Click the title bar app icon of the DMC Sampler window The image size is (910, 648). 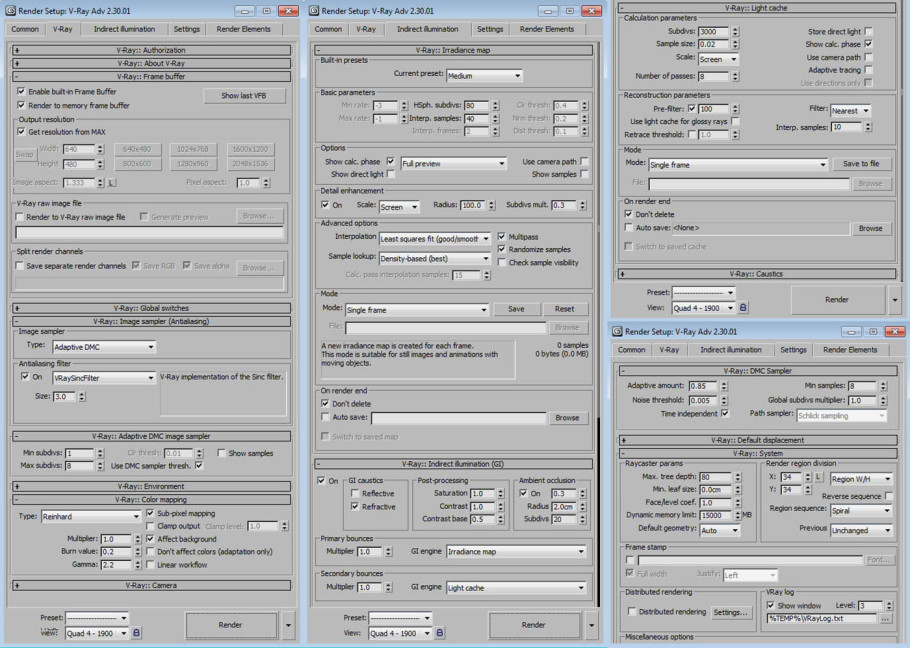tap(617, 332)
